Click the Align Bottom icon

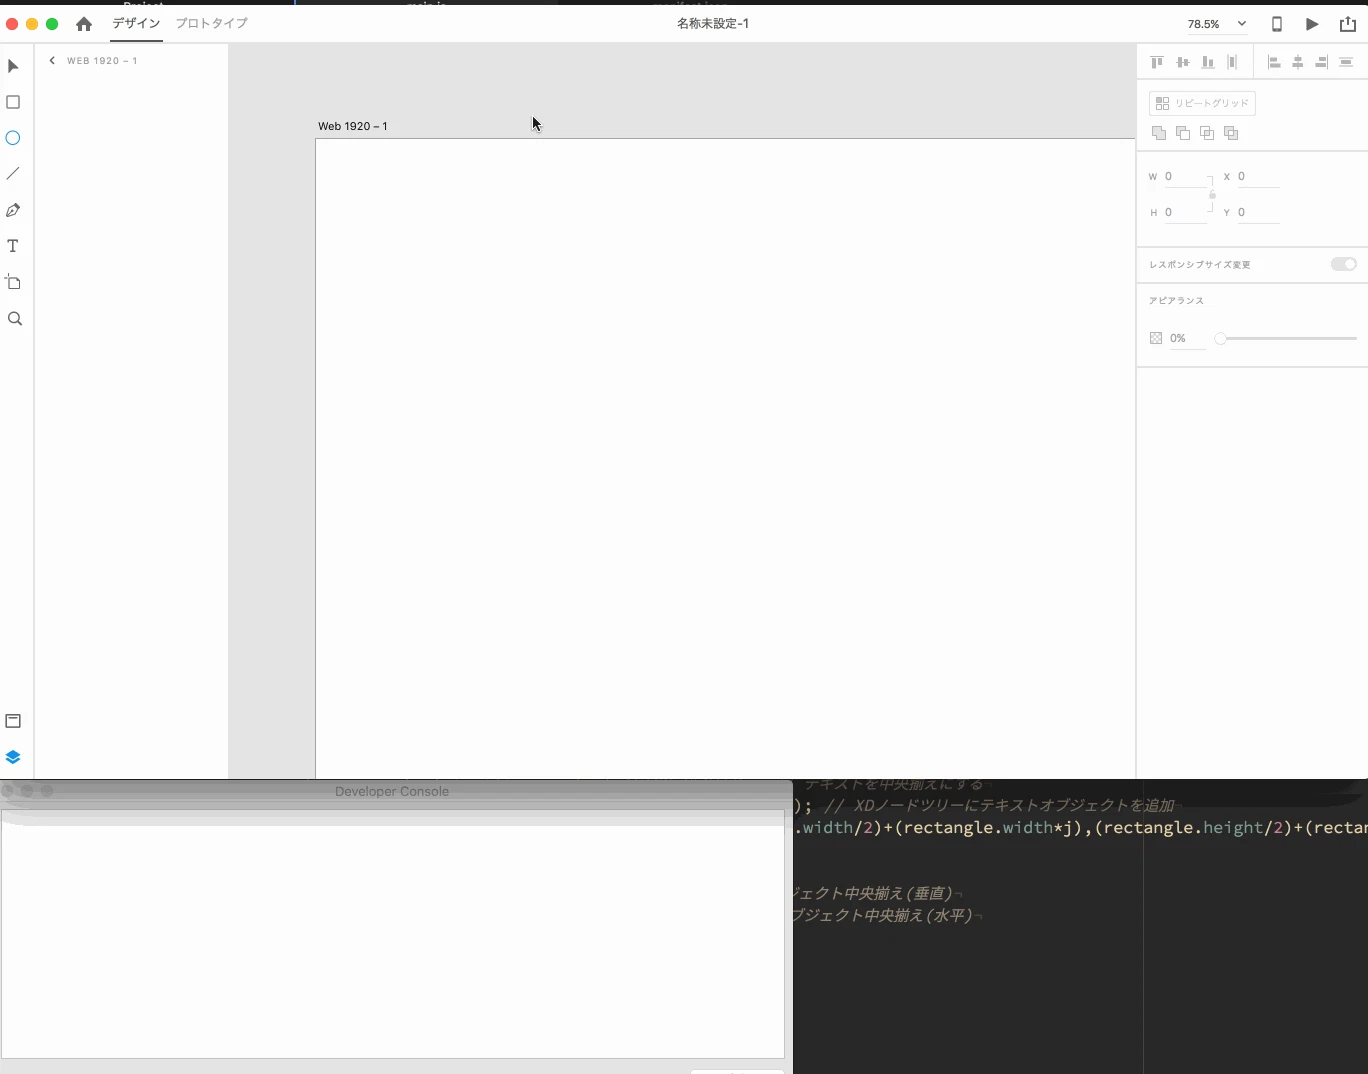click(x=1208, y=62)
